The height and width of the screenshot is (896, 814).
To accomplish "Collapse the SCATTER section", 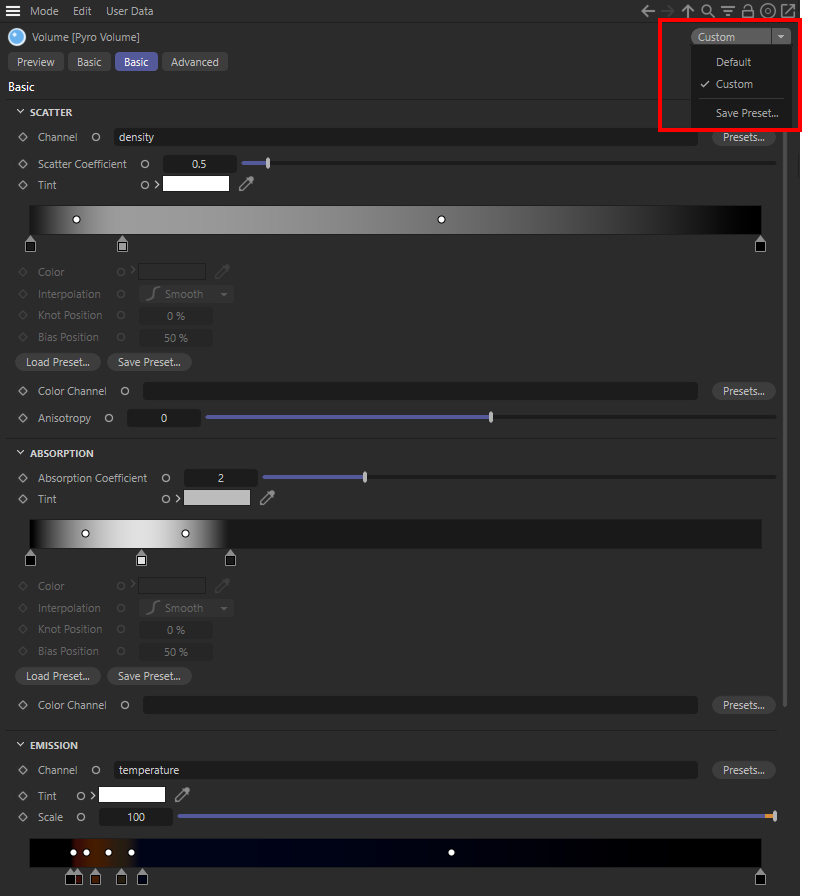I will pos(20,112).
